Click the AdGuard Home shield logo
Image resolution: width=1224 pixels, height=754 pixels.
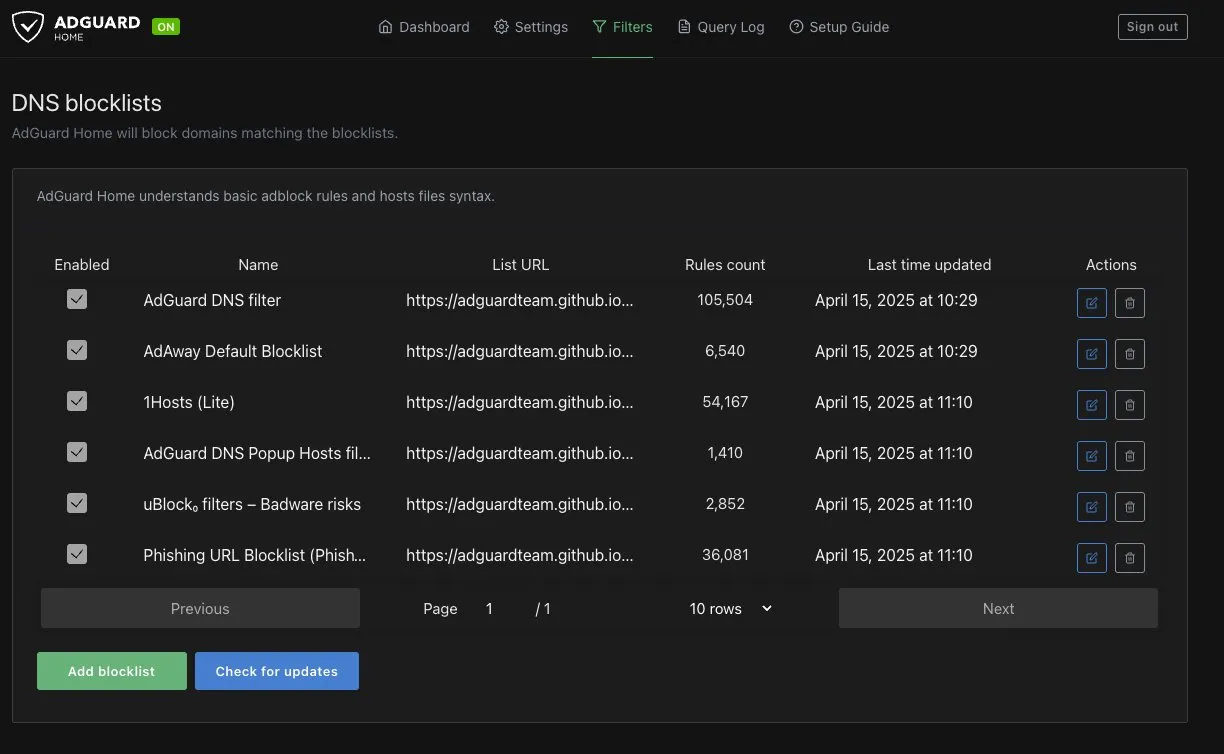pos(29,26)
